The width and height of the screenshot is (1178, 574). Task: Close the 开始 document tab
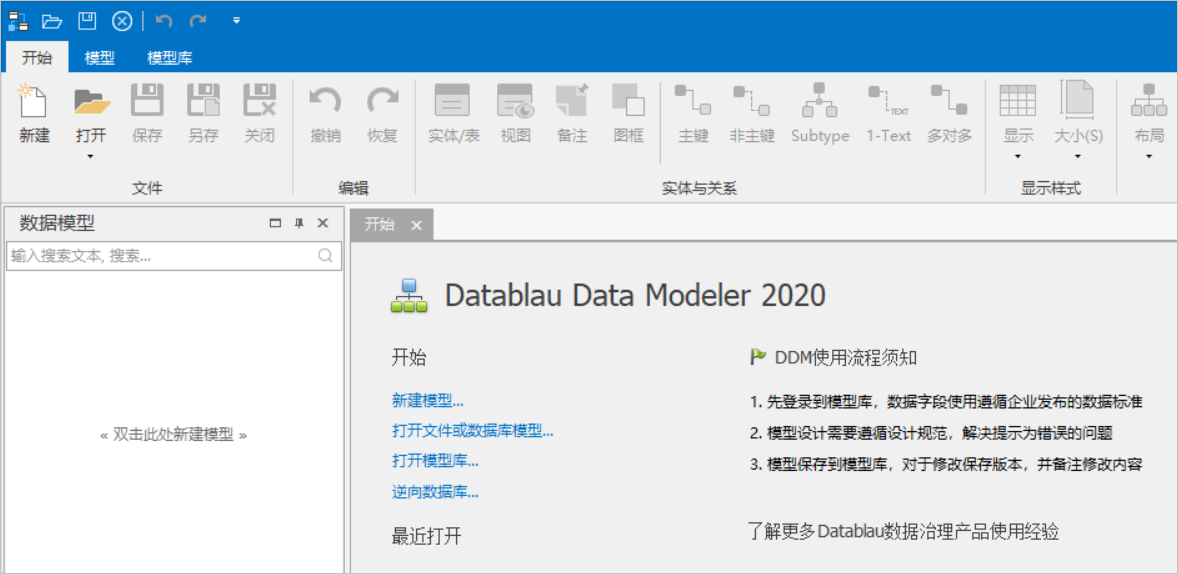point(416,225)
